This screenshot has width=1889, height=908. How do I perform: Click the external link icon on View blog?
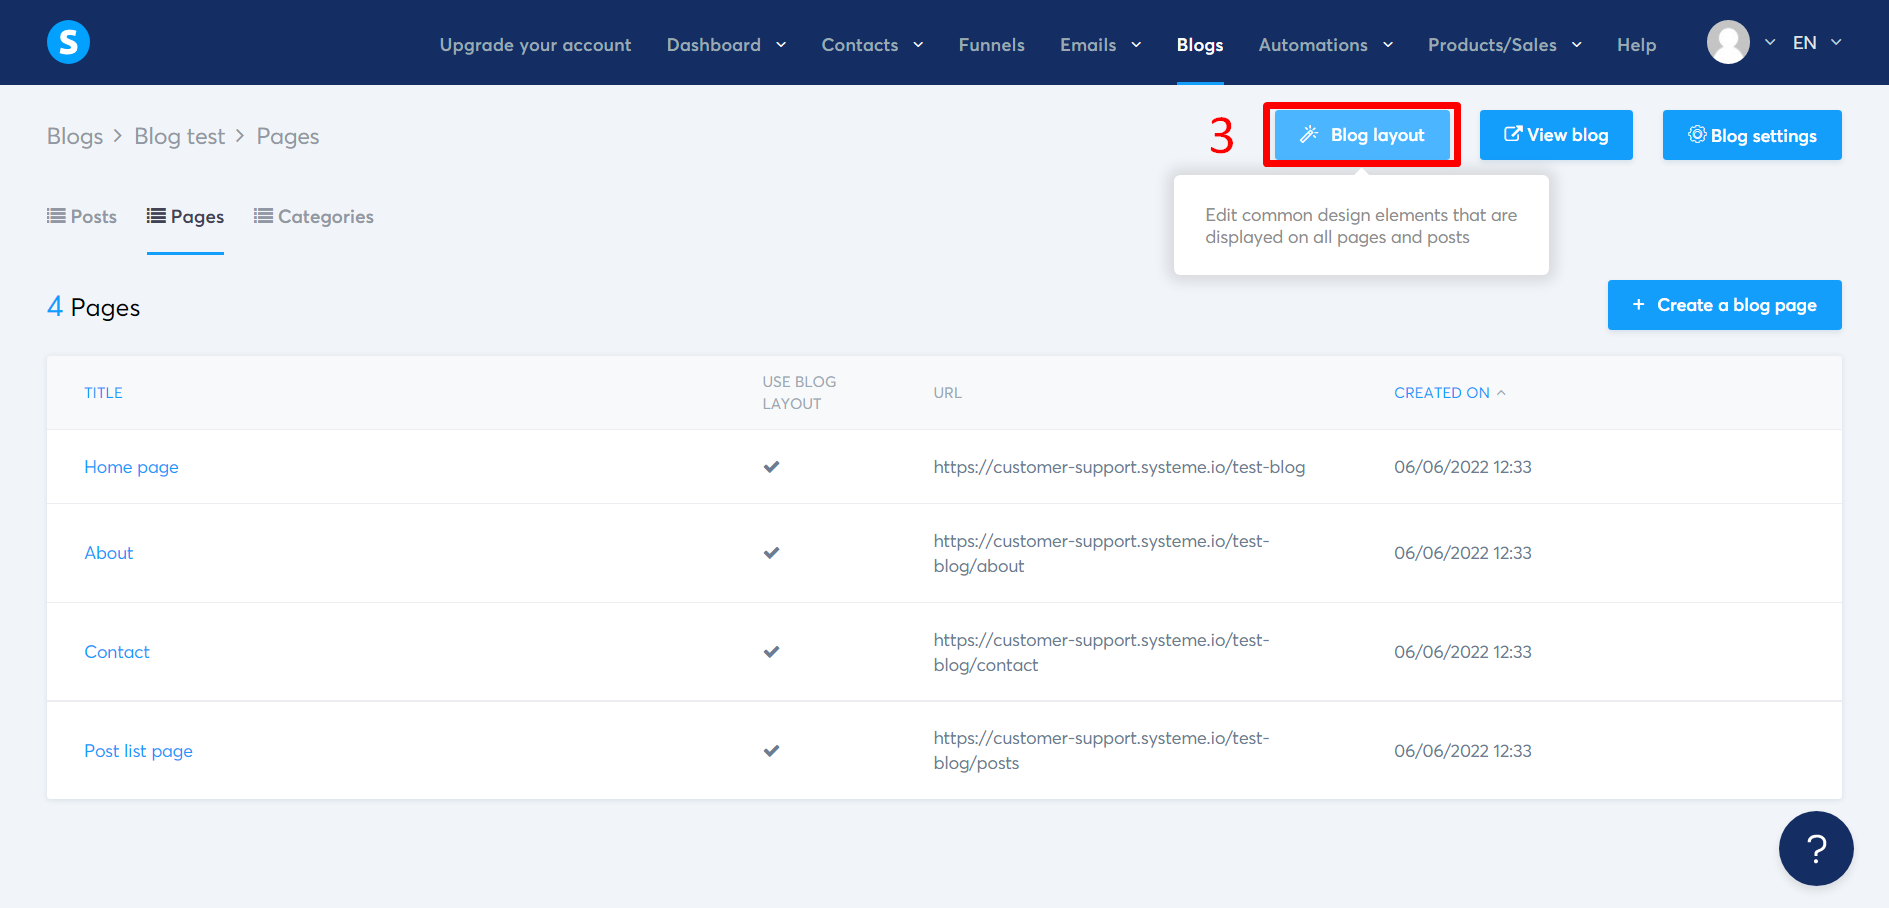tap(1512, 134)
